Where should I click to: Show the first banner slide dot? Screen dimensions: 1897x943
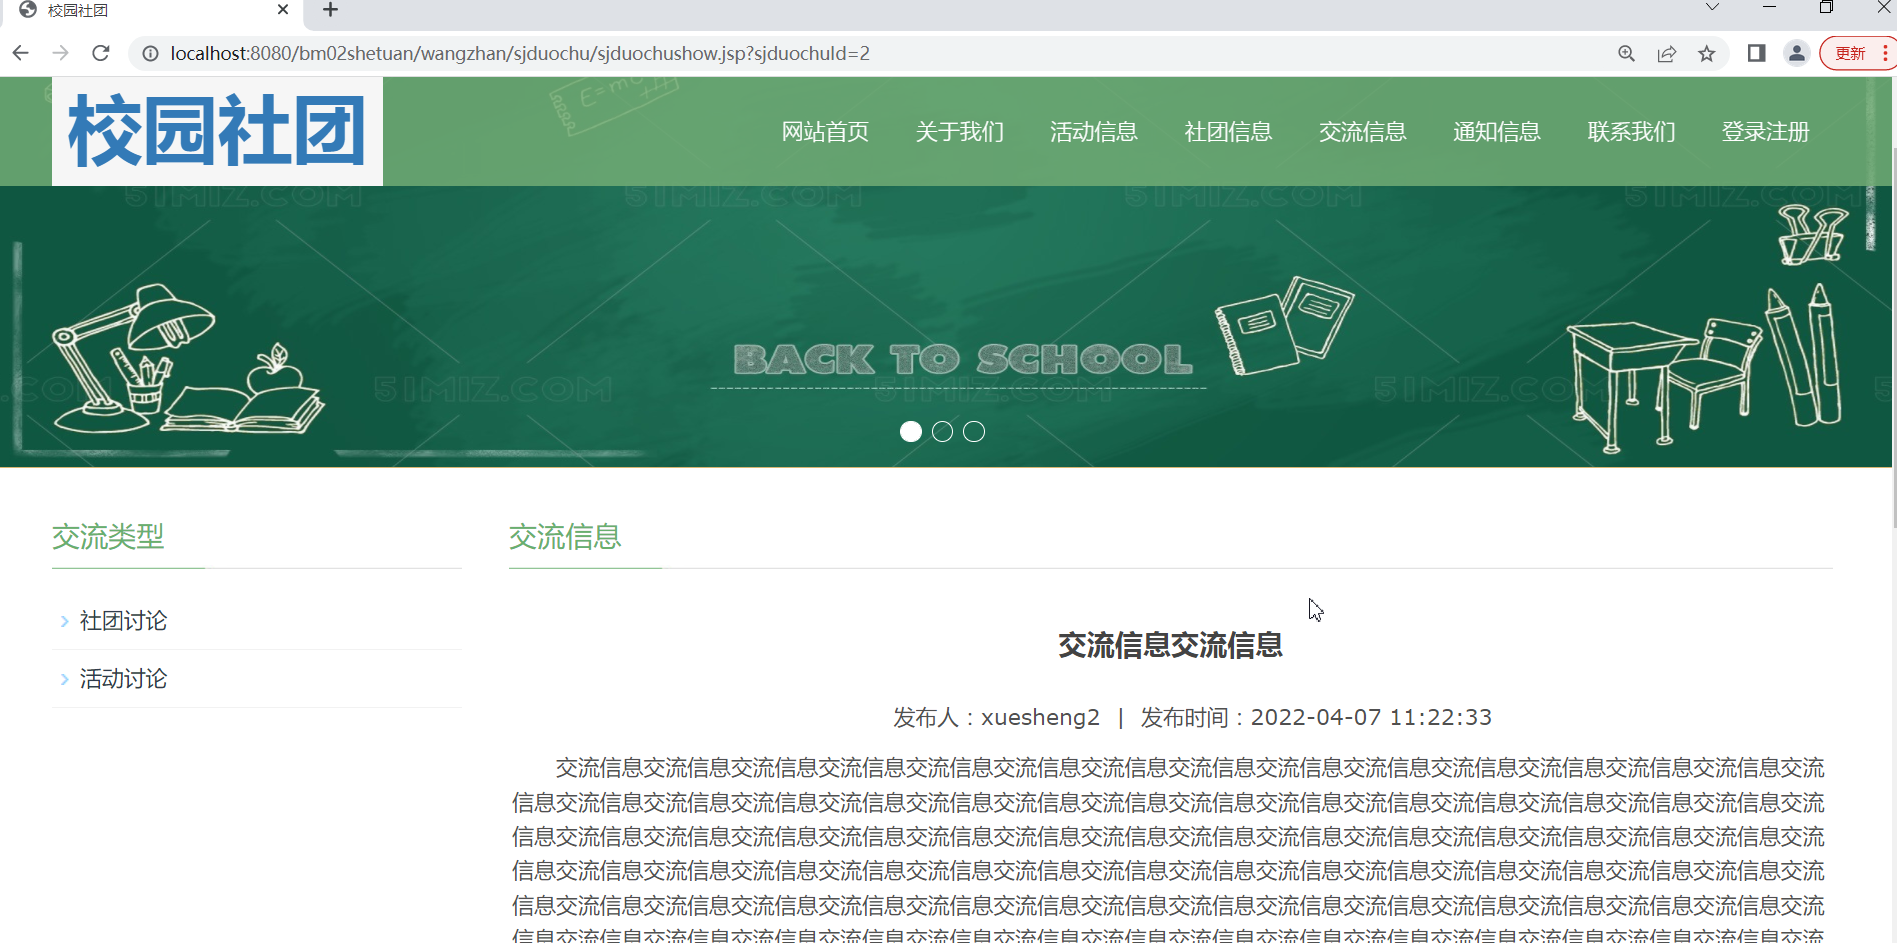click(x=911, y=432)
